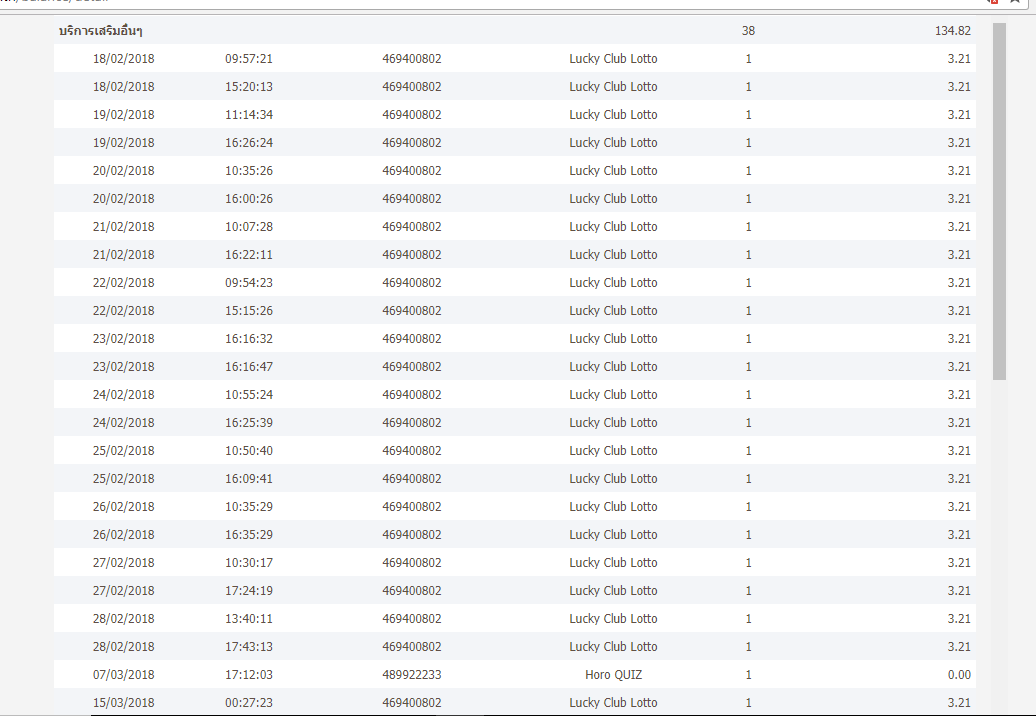Click amount 3.21 in the 10:55:24 row
1036x716 pixels.
tap(959, 395)
